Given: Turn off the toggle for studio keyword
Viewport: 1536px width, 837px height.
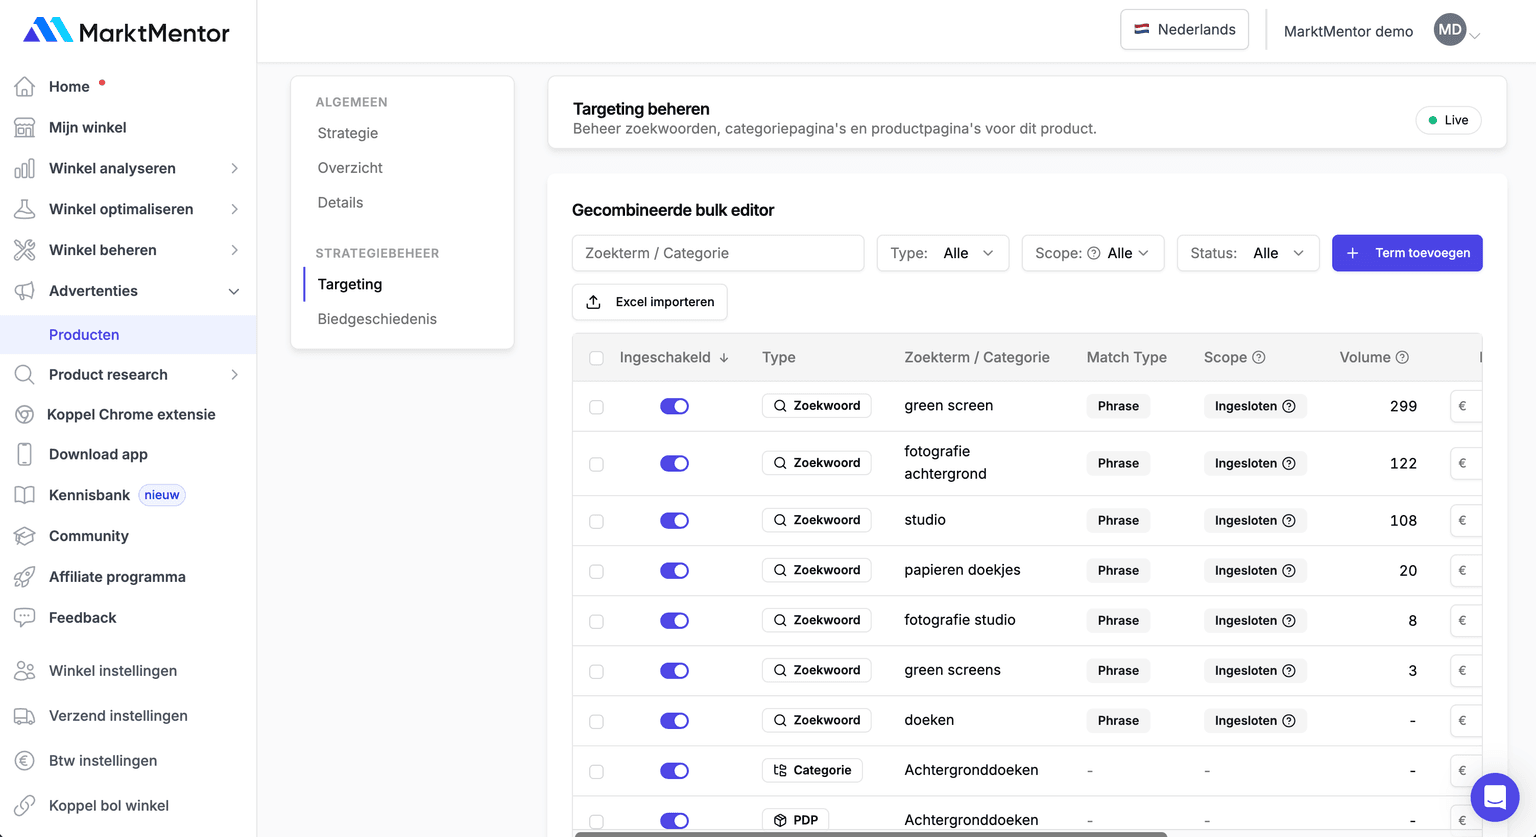Looking at the screenshot, I should 674,521.
